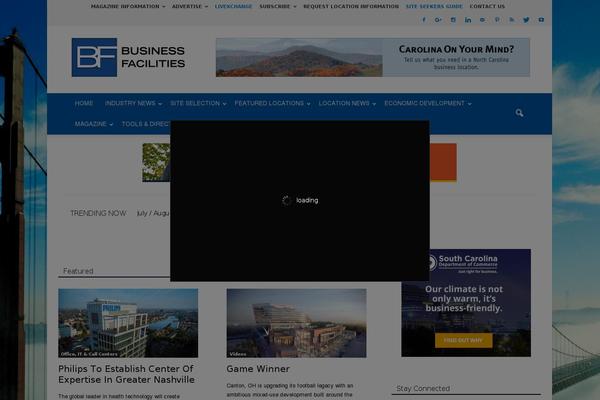
Task: Open Philips Nashville article headline
Action: [x=126, y=374]
